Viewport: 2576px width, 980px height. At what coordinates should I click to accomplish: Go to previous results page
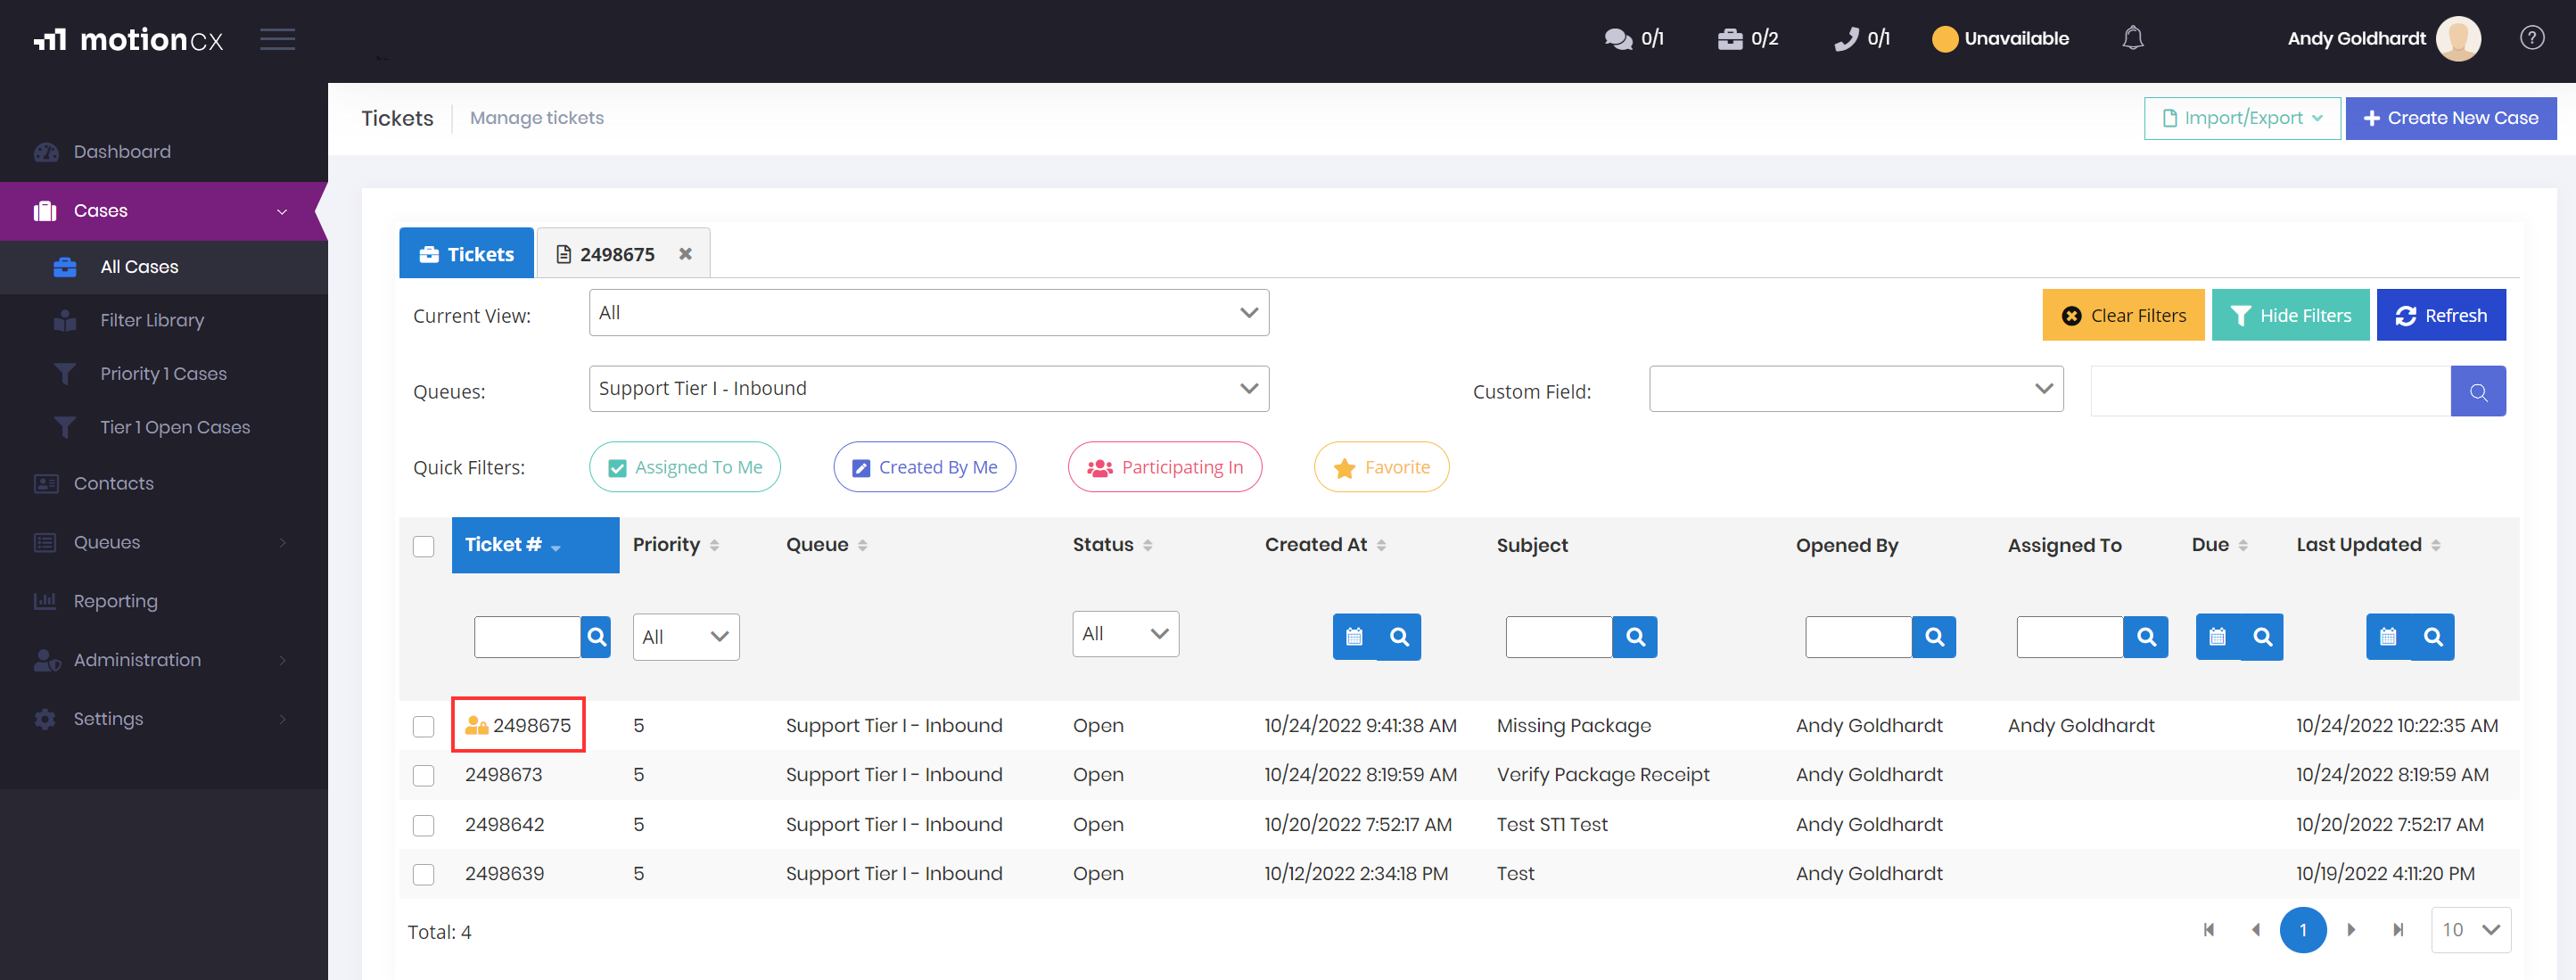coord(2255,930)
